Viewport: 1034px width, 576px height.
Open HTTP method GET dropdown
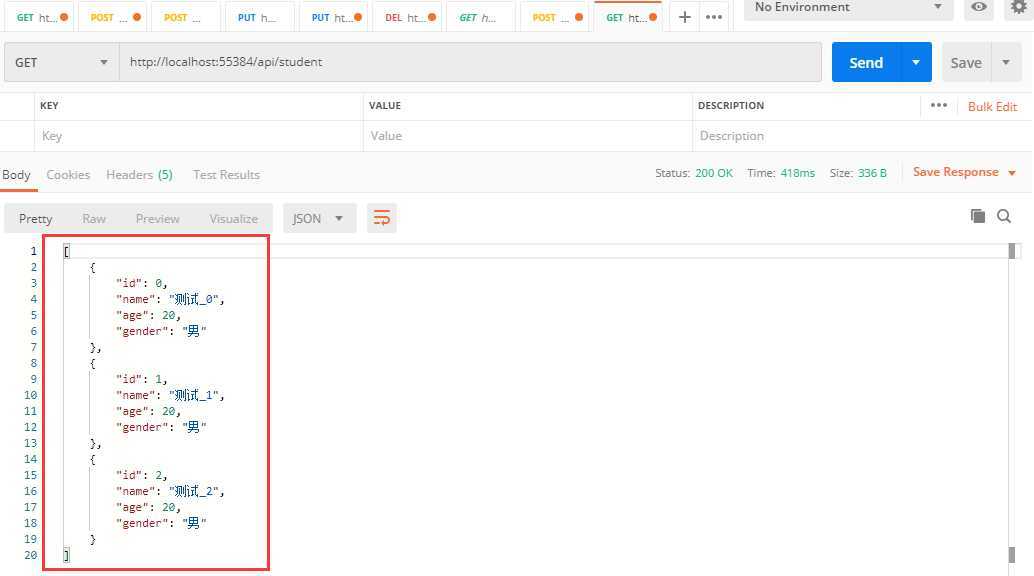61,62
